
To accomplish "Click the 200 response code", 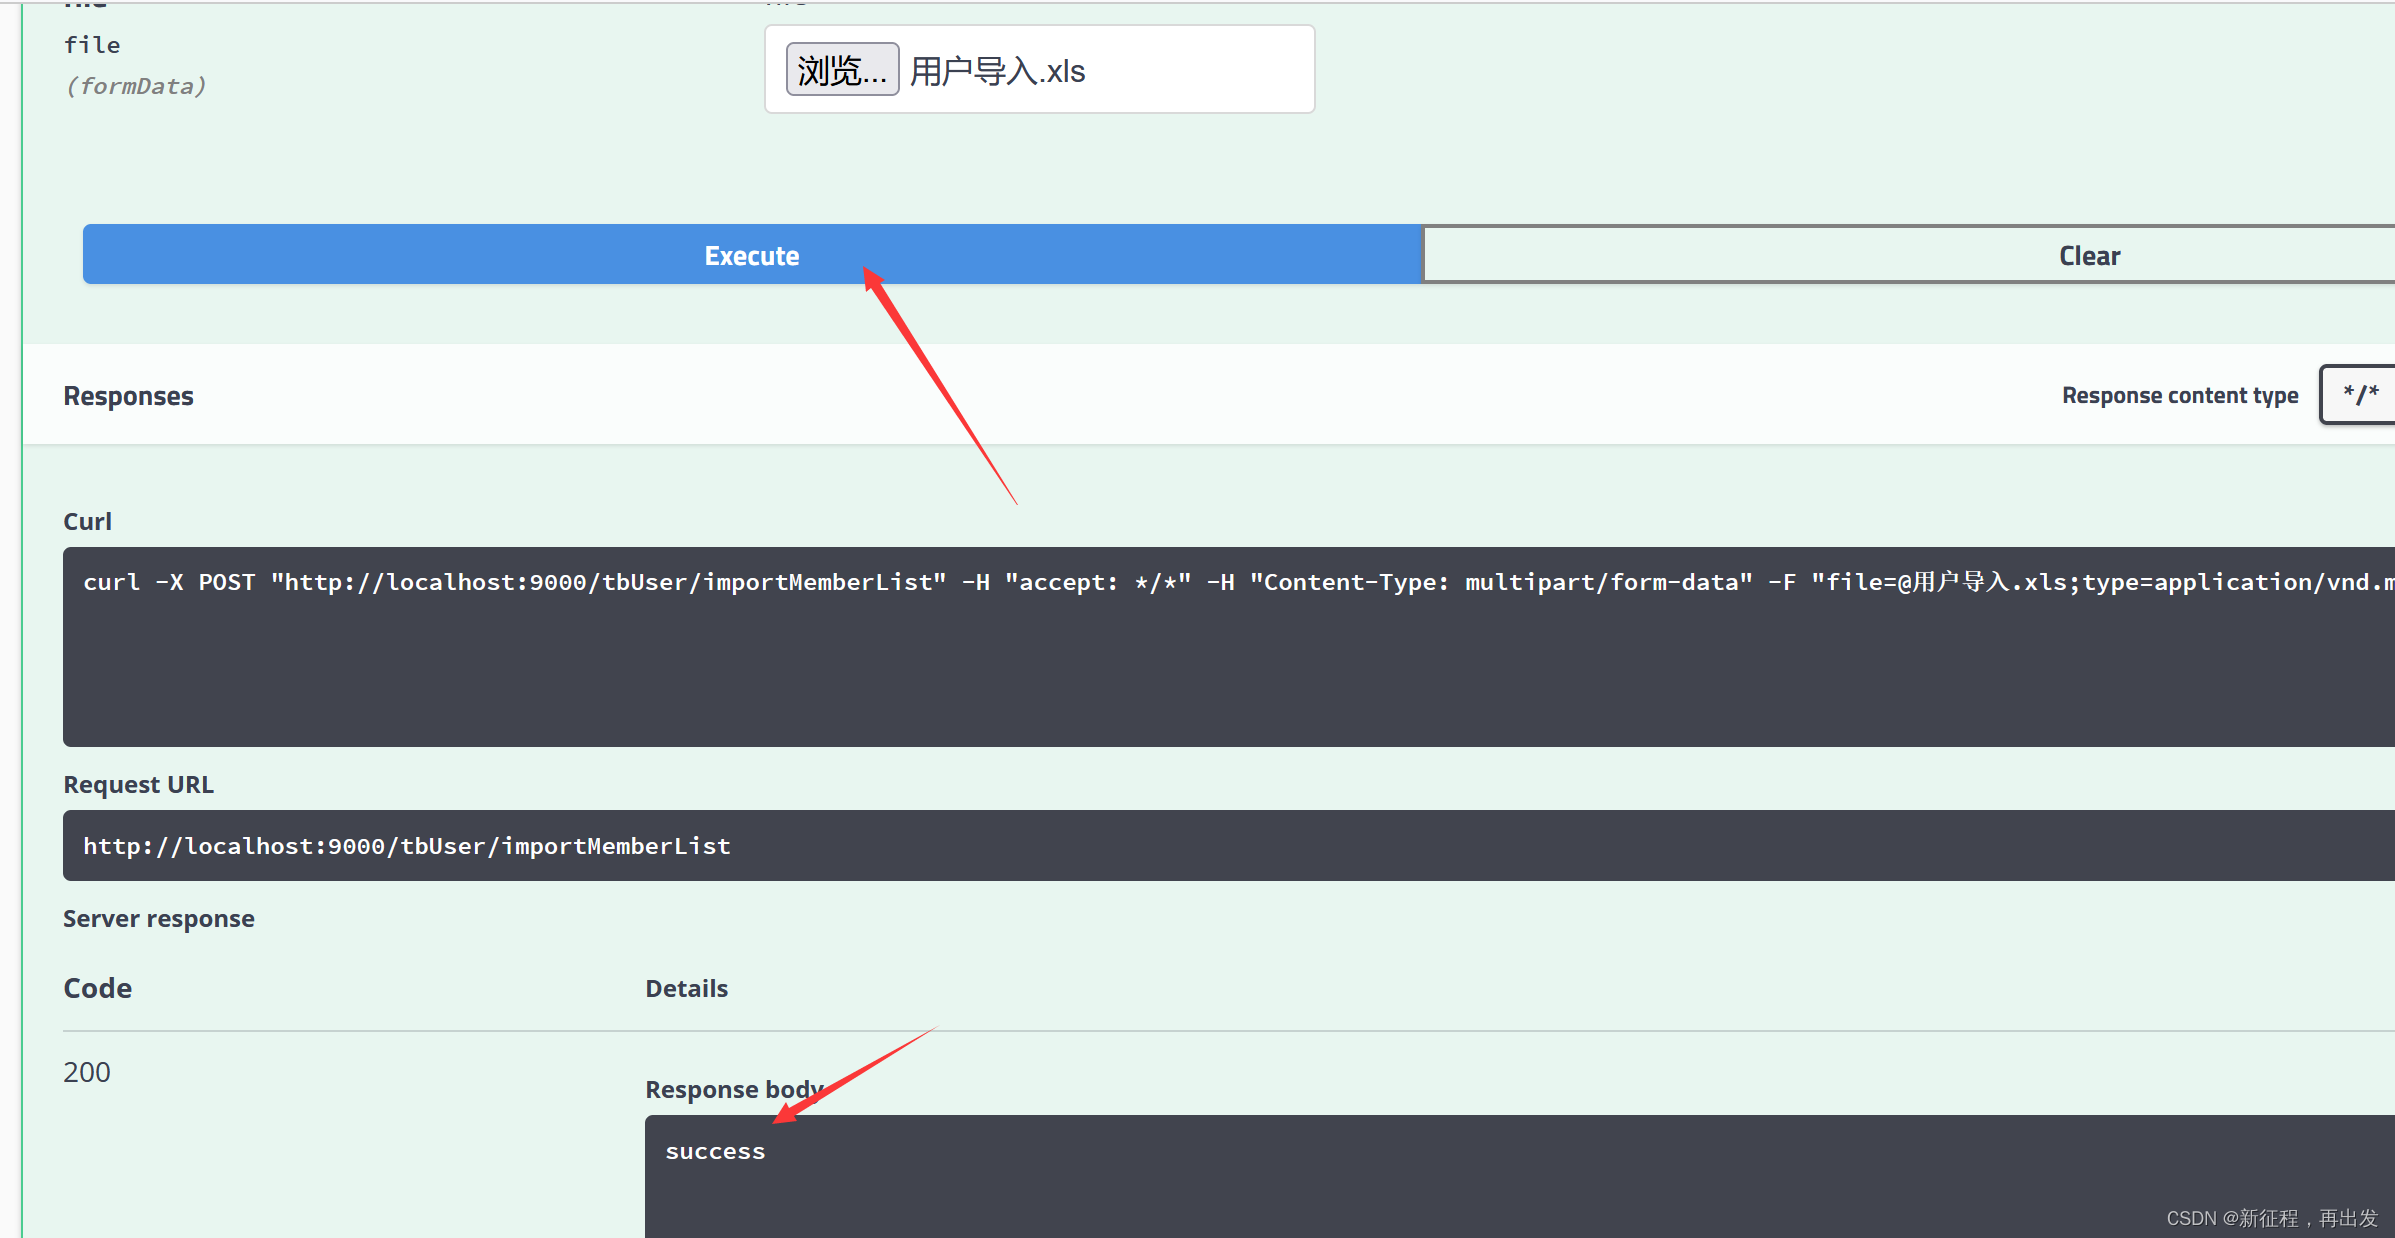I will (x=87, y=1072).
